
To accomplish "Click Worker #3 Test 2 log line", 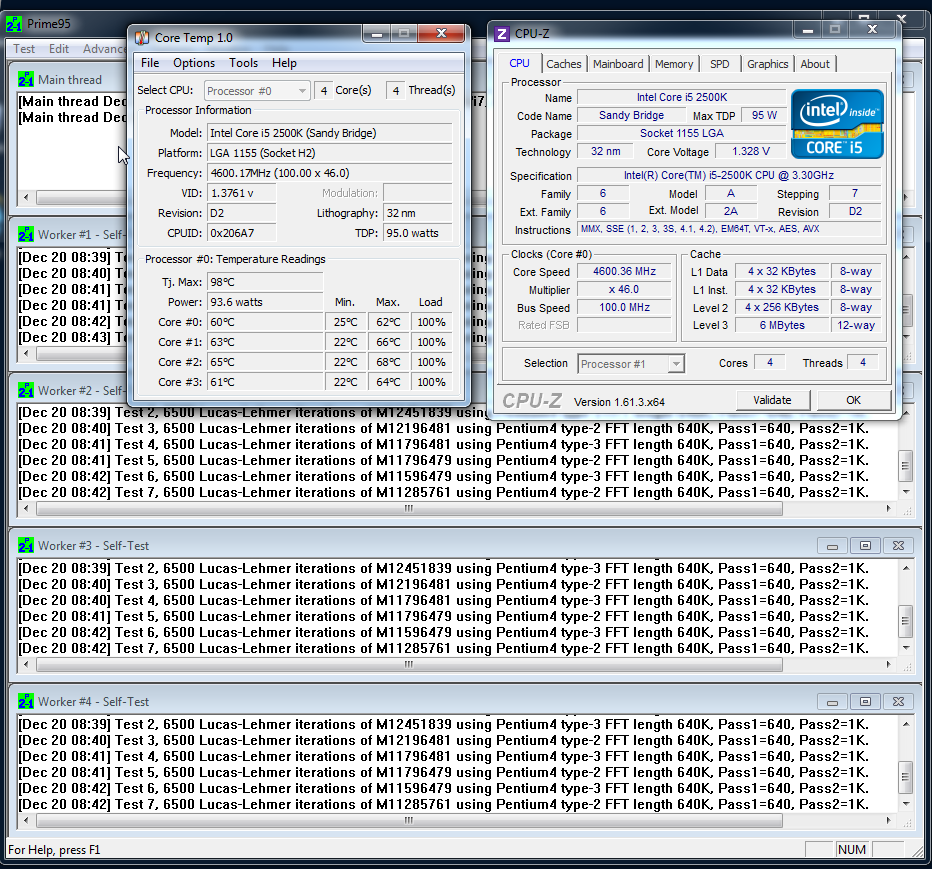I will tap(443, 568).
